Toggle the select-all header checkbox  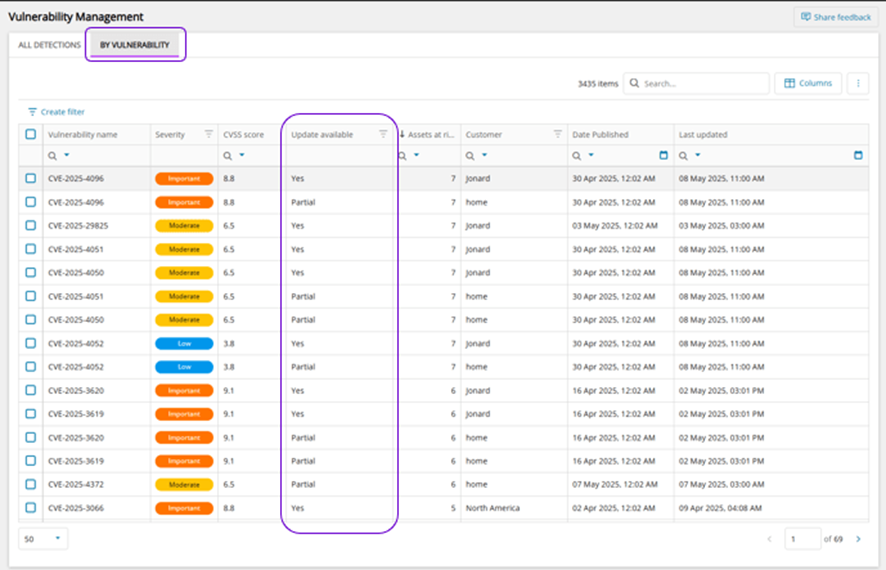31,134
